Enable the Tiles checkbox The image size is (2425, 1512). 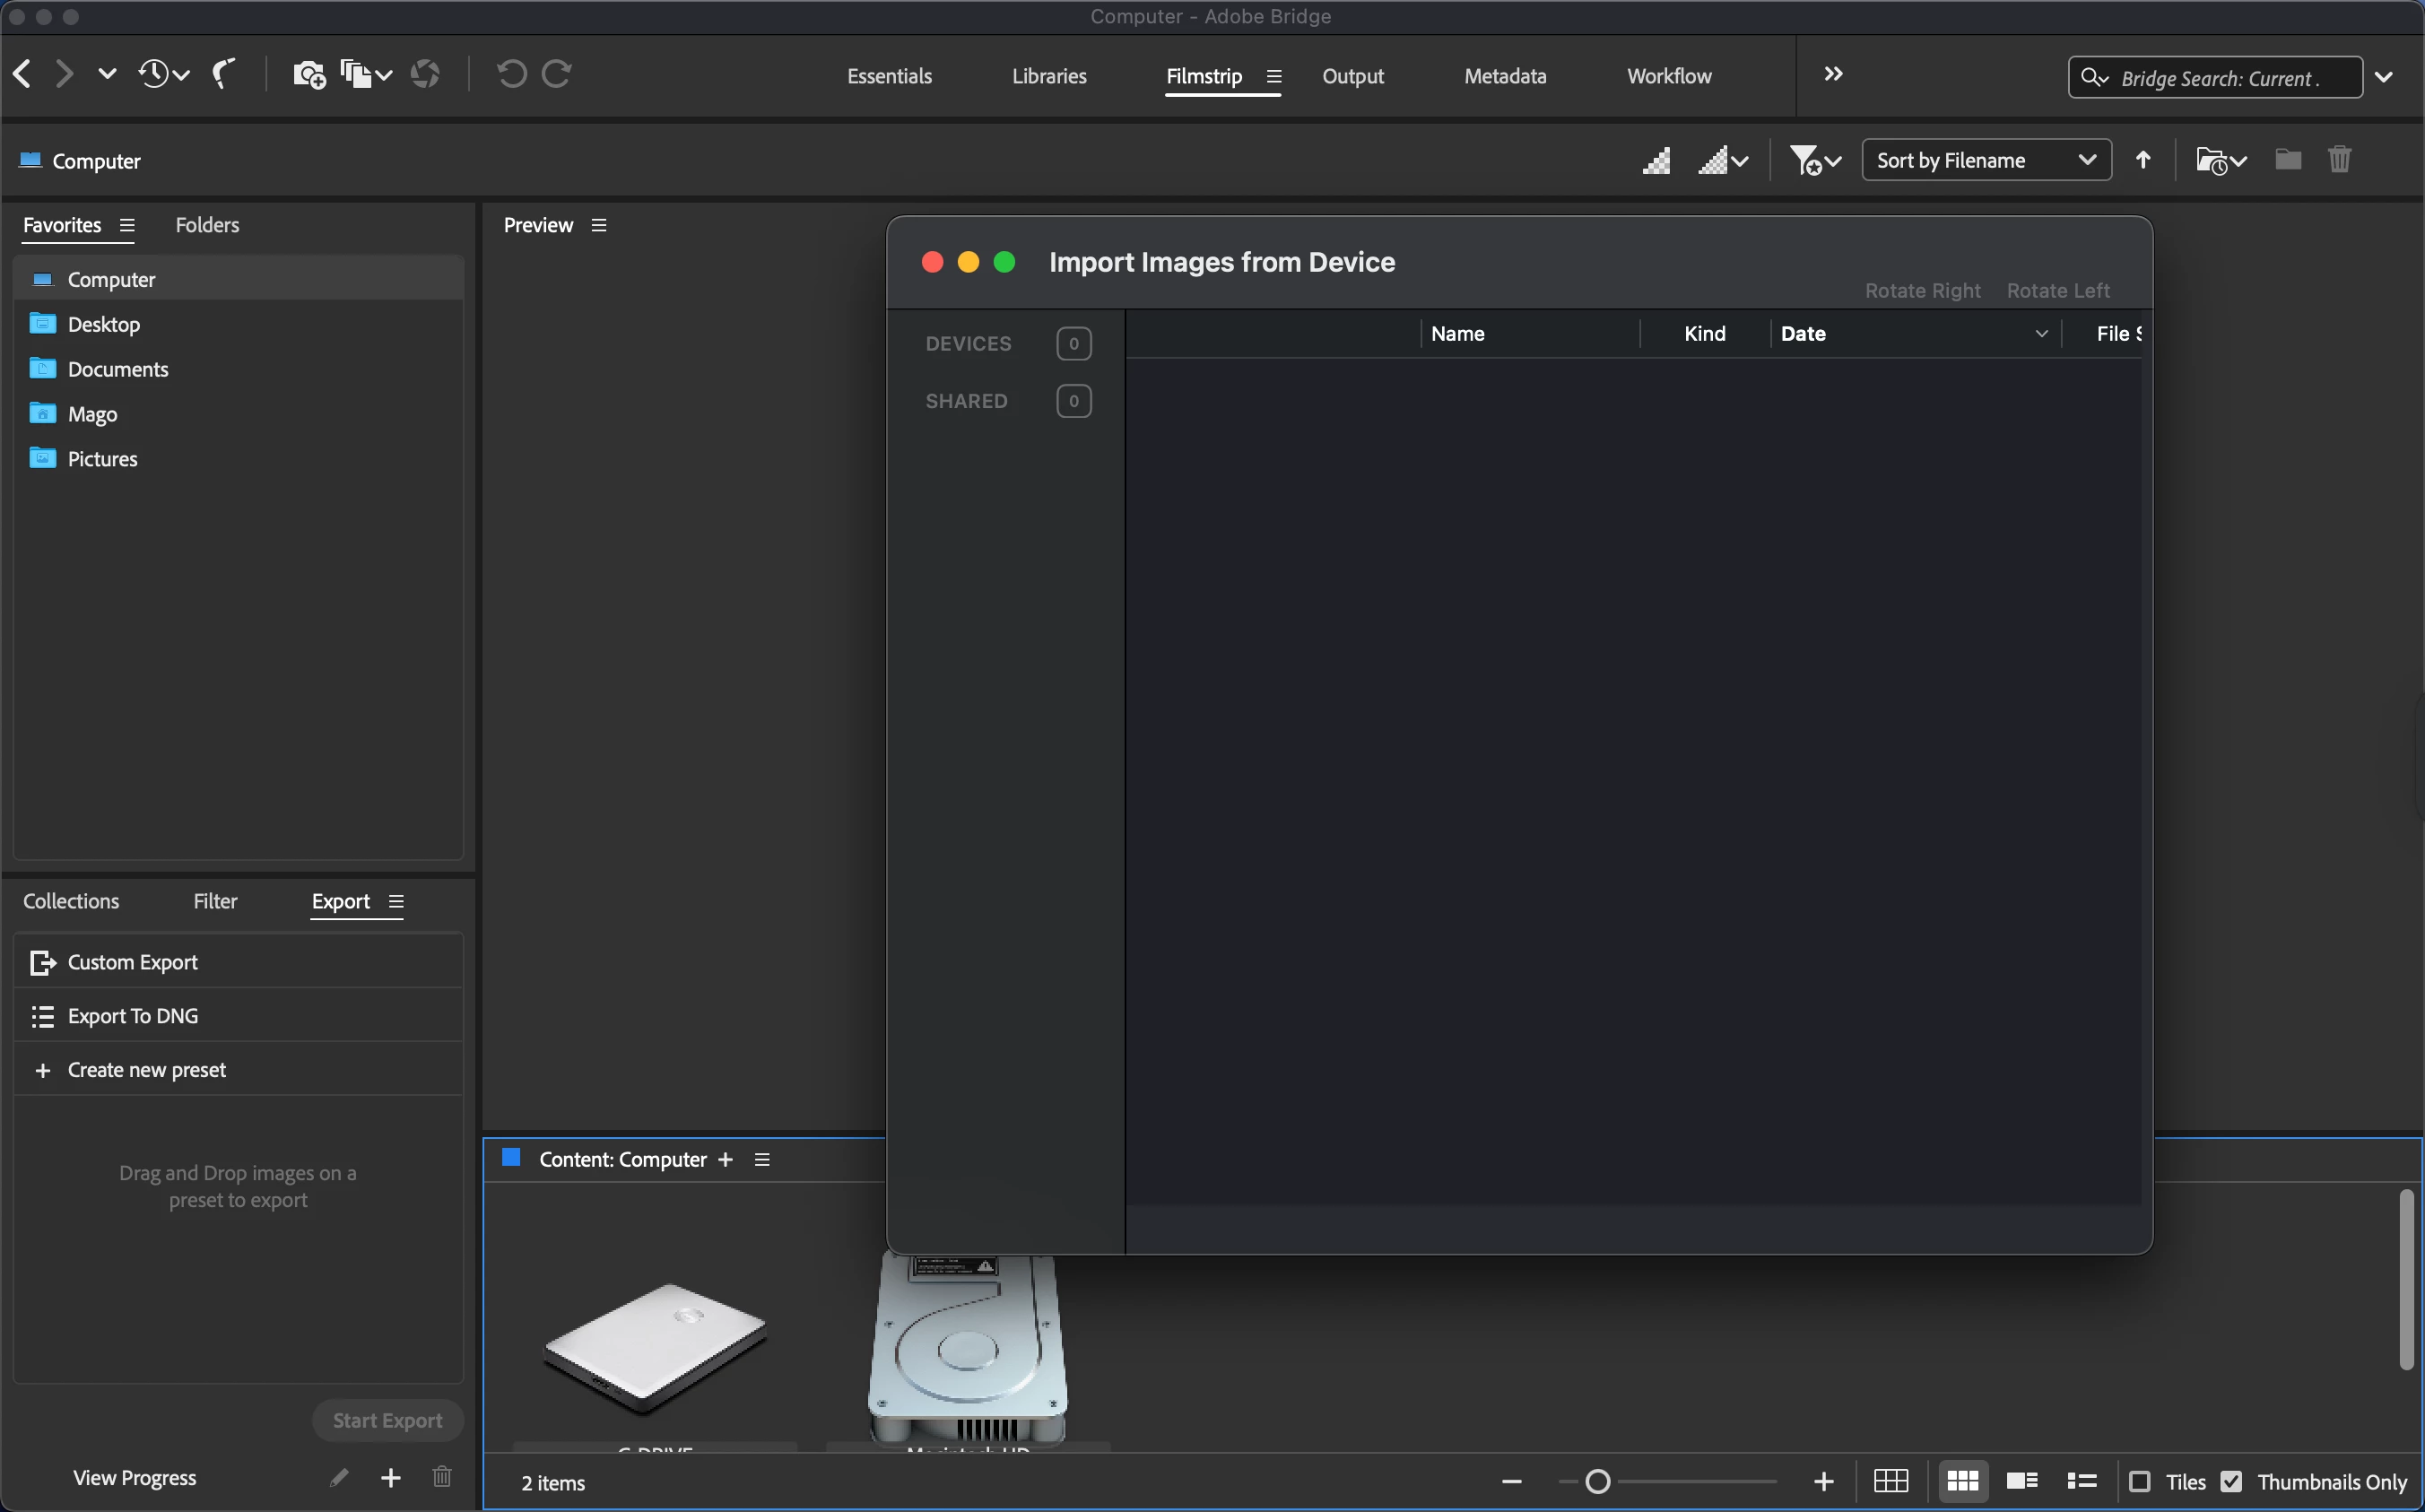click(2140, 1482)
